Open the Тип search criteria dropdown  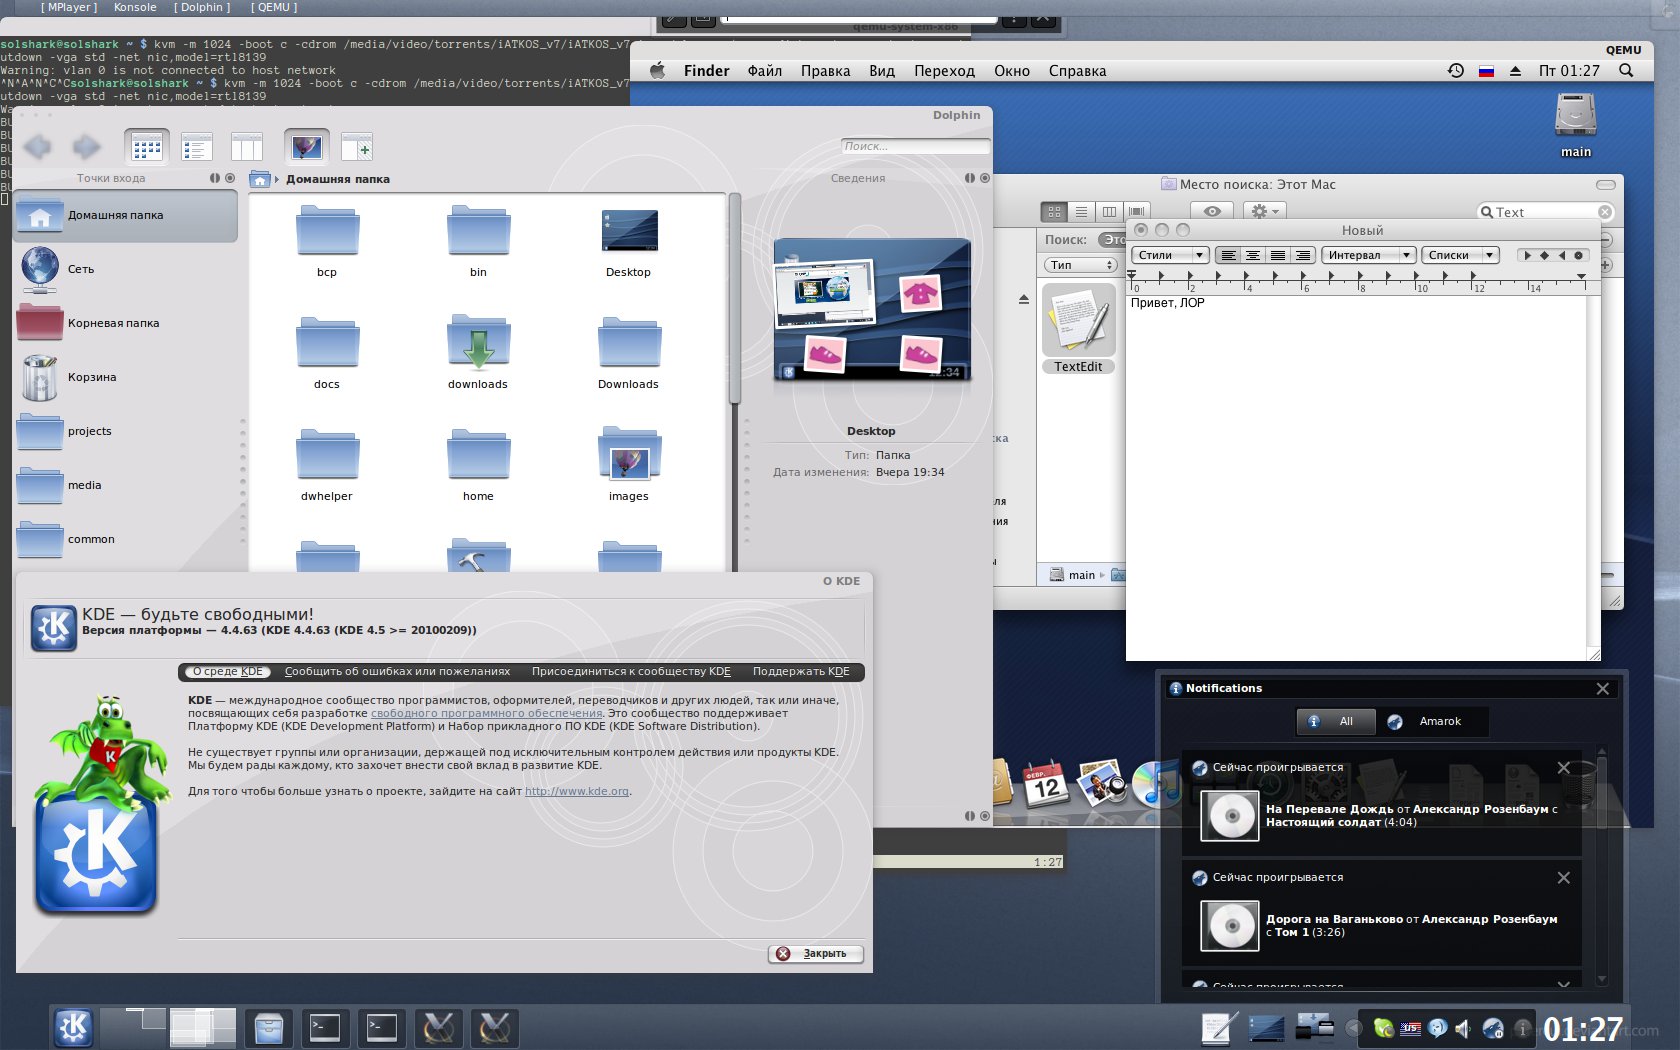[1081, 265]
